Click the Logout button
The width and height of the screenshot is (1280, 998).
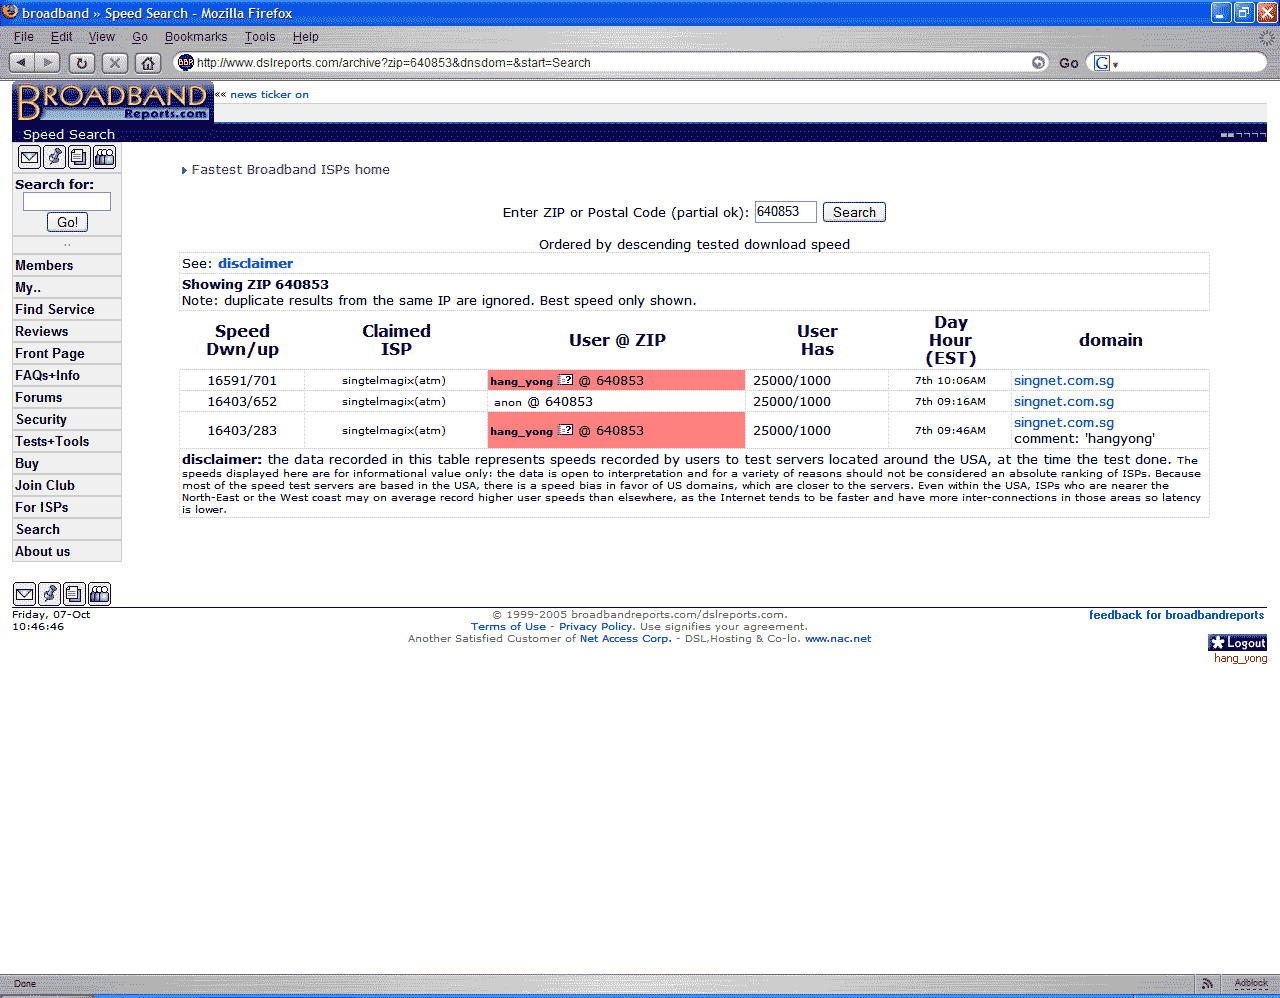tap(1238, 643)
